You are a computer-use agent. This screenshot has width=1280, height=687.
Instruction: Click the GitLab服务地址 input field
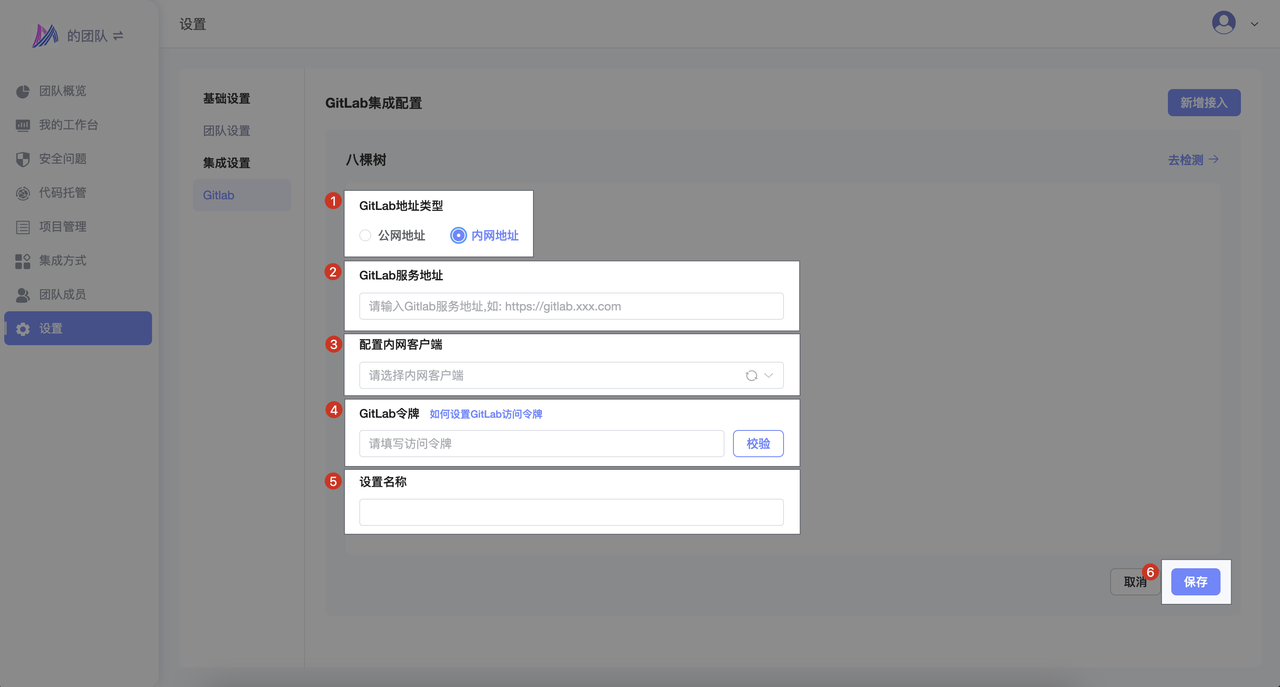(x=571, y=306)
